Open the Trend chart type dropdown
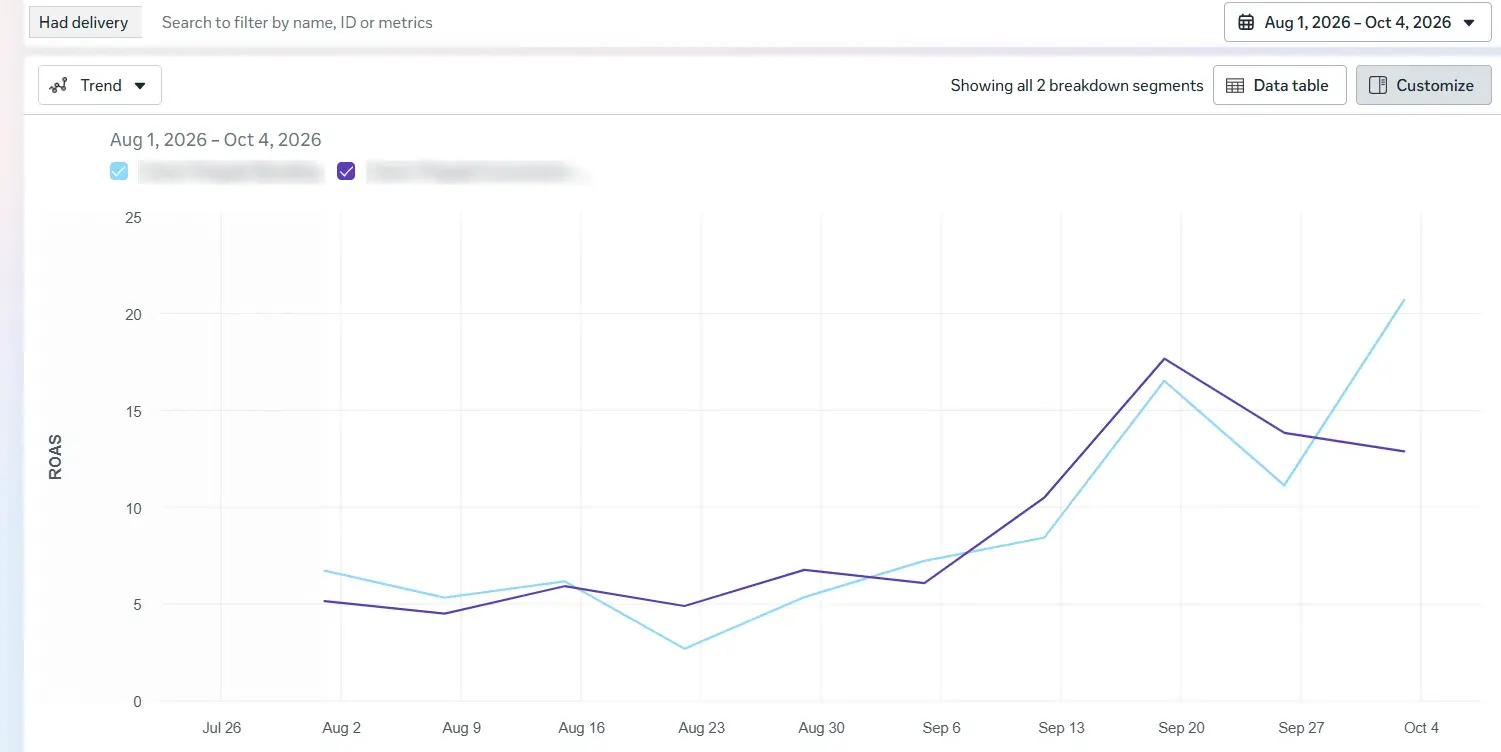The width and height of the screenshot is (1501, 752). [x=100, y=85]
